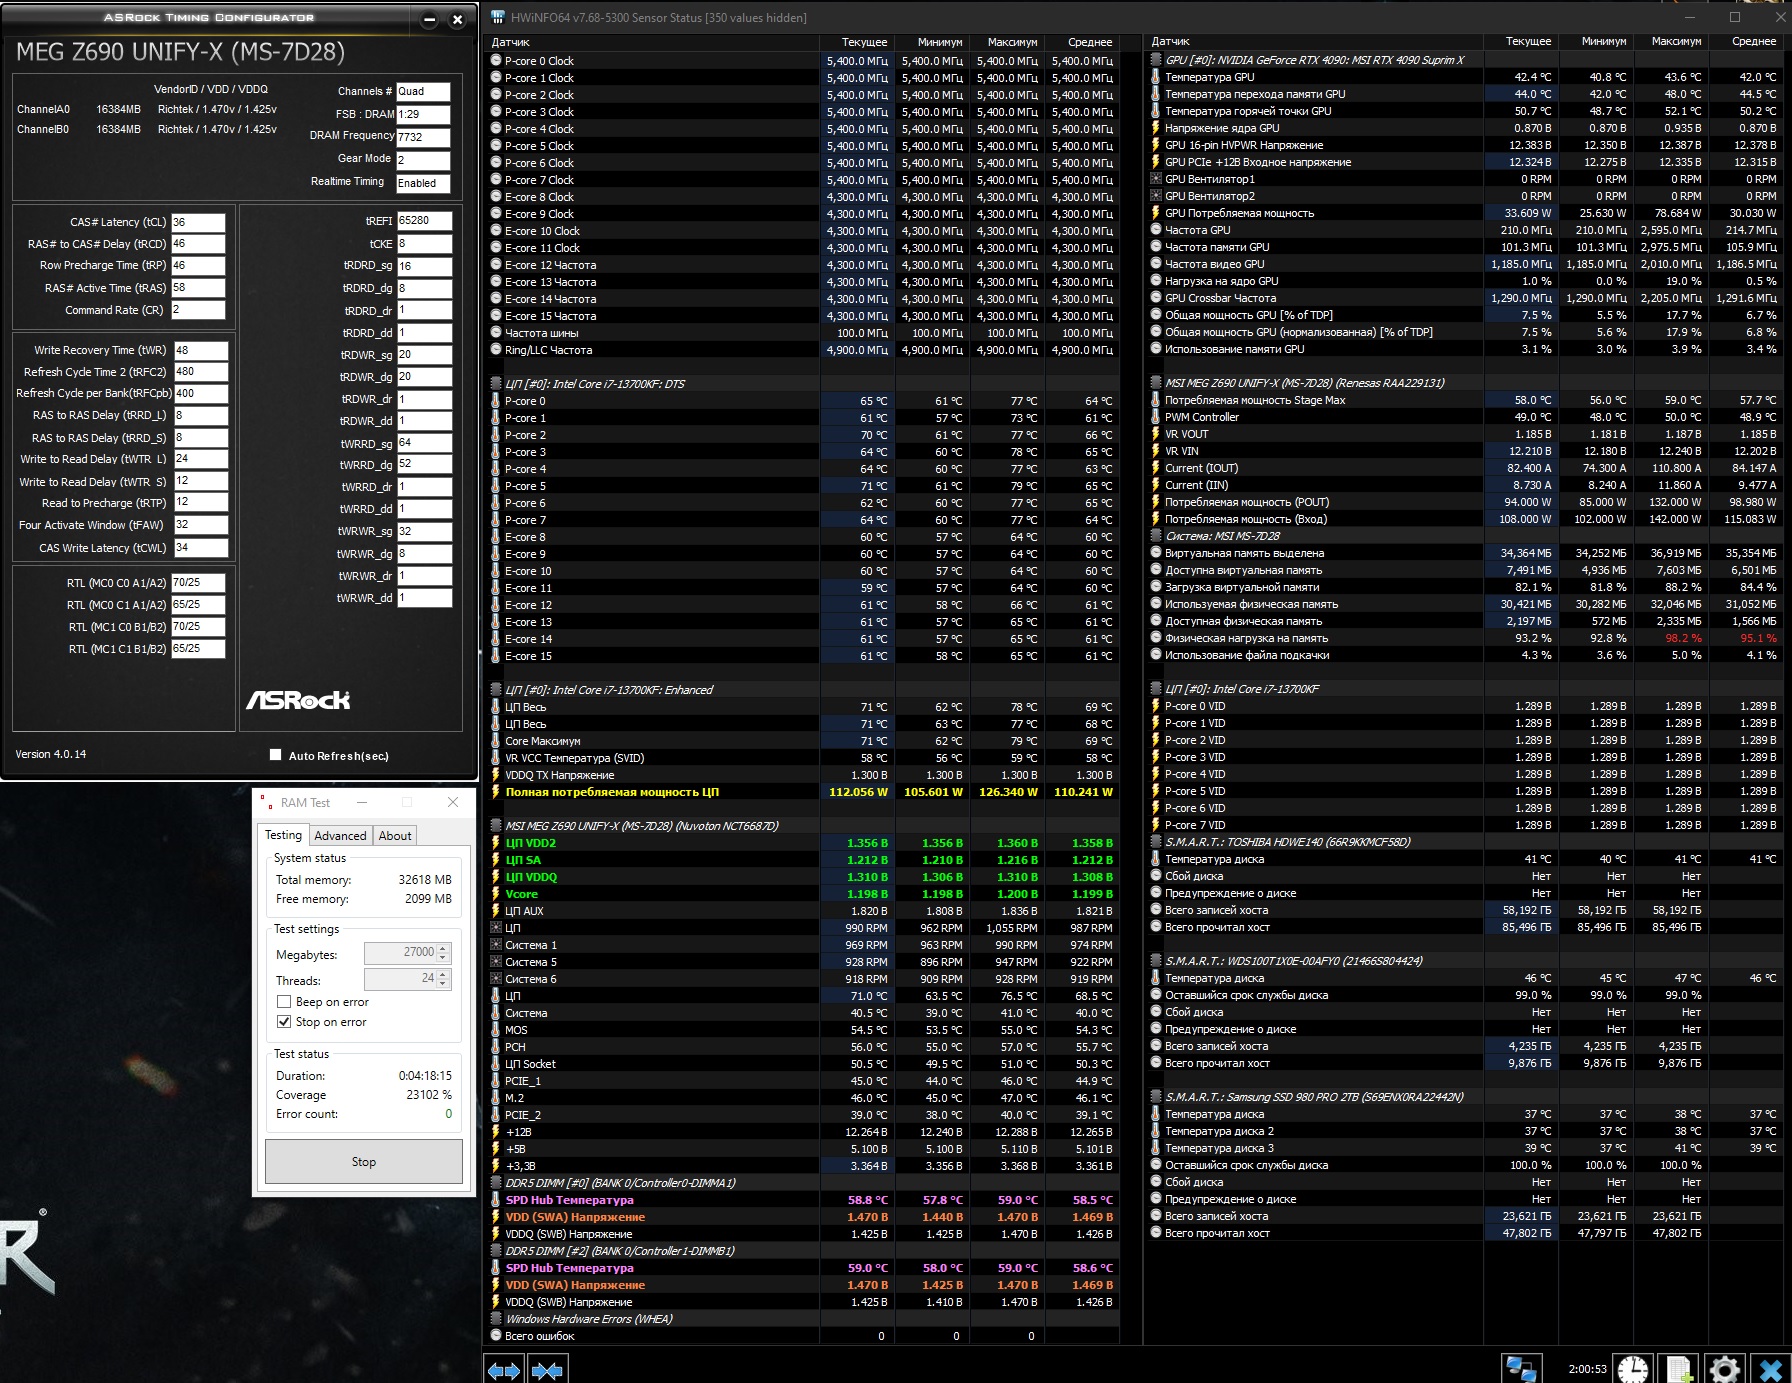Select the Физическая нагрузка на память row

click(1465, 638)
